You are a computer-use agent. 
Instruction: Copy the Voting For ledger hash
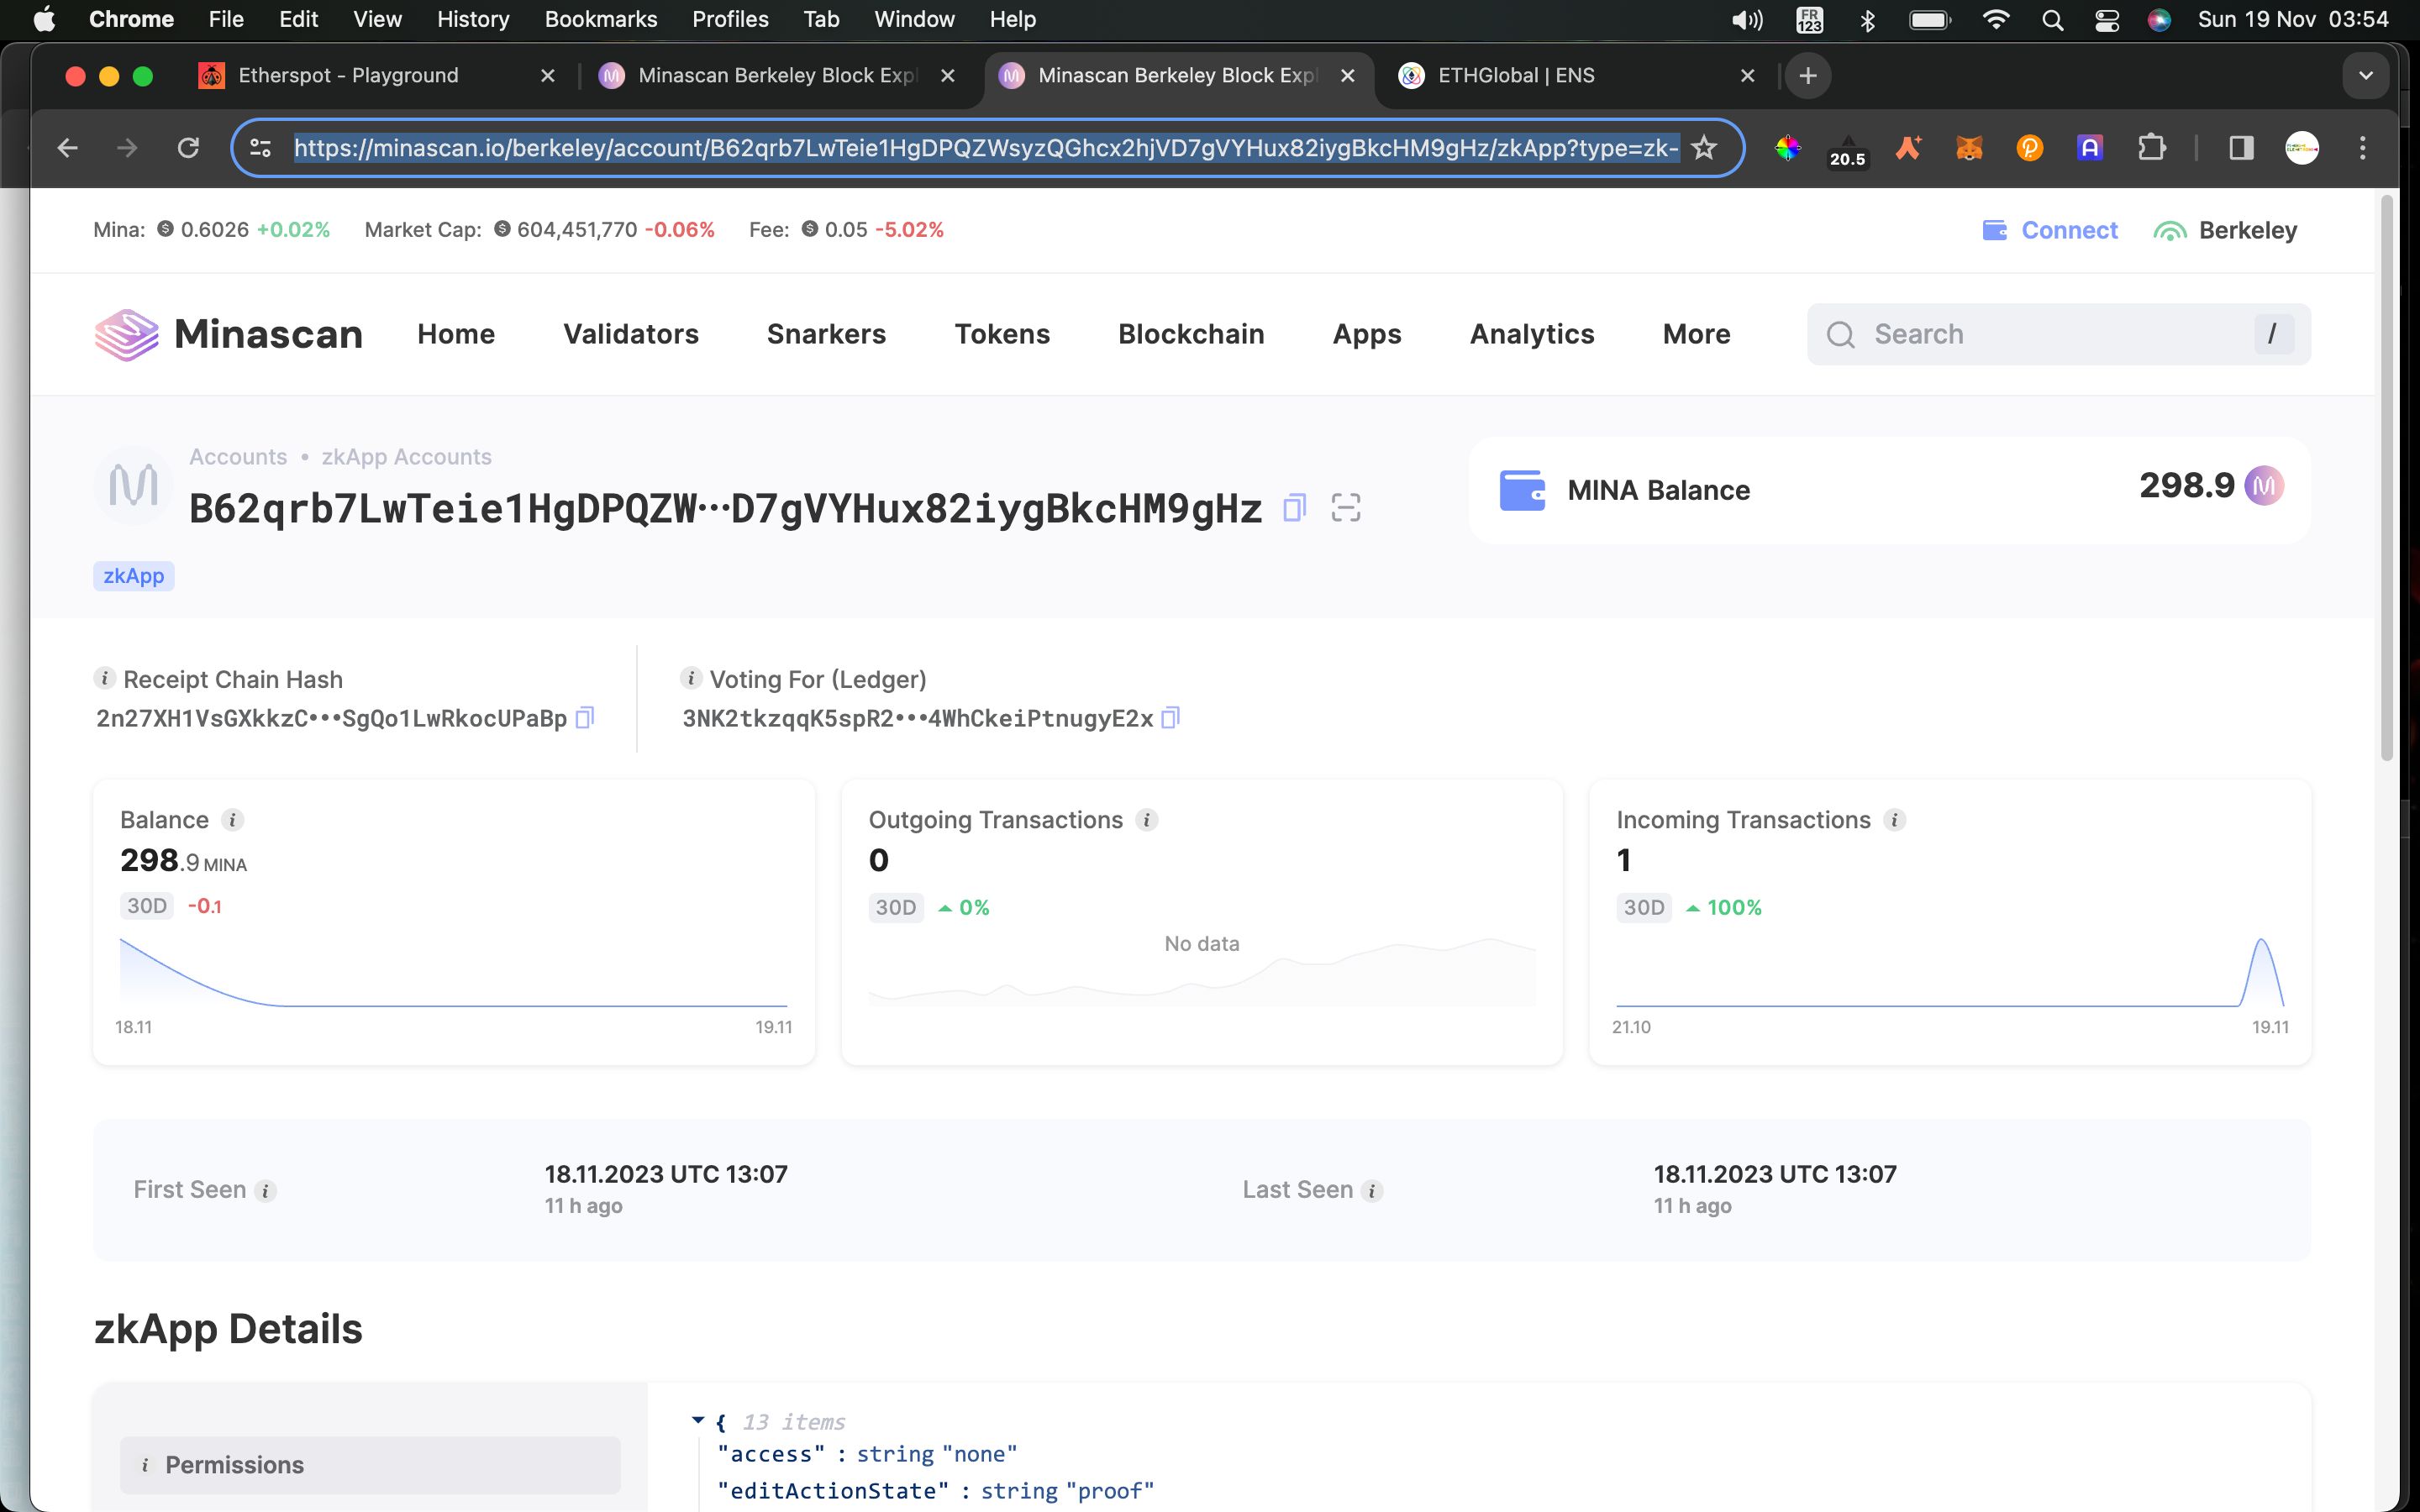point(1171,718)
